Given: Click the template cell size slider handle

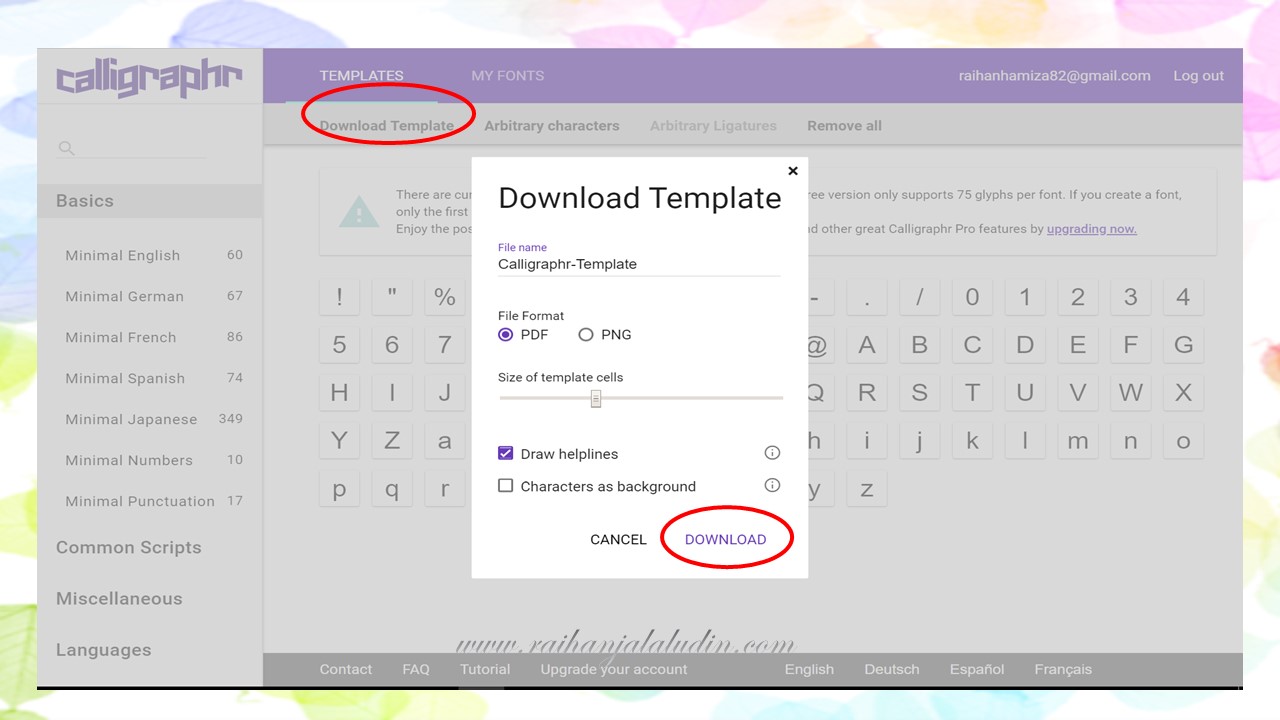Looking at the screenshot, I should [596, 398].
